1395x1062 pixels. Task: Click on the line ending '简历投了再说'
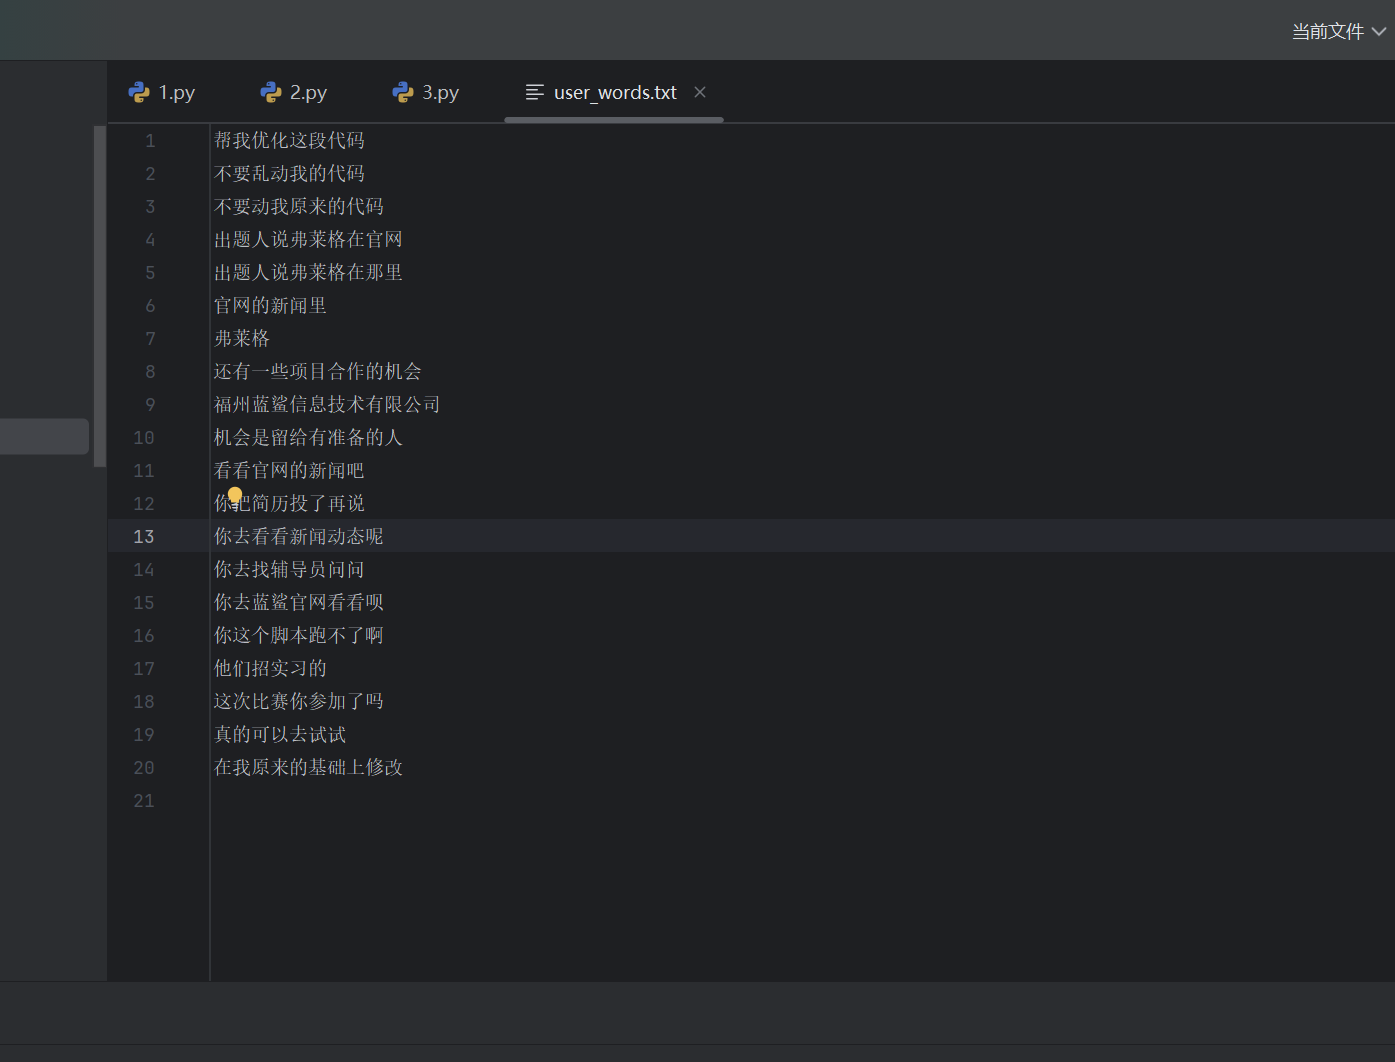(289, 504)
